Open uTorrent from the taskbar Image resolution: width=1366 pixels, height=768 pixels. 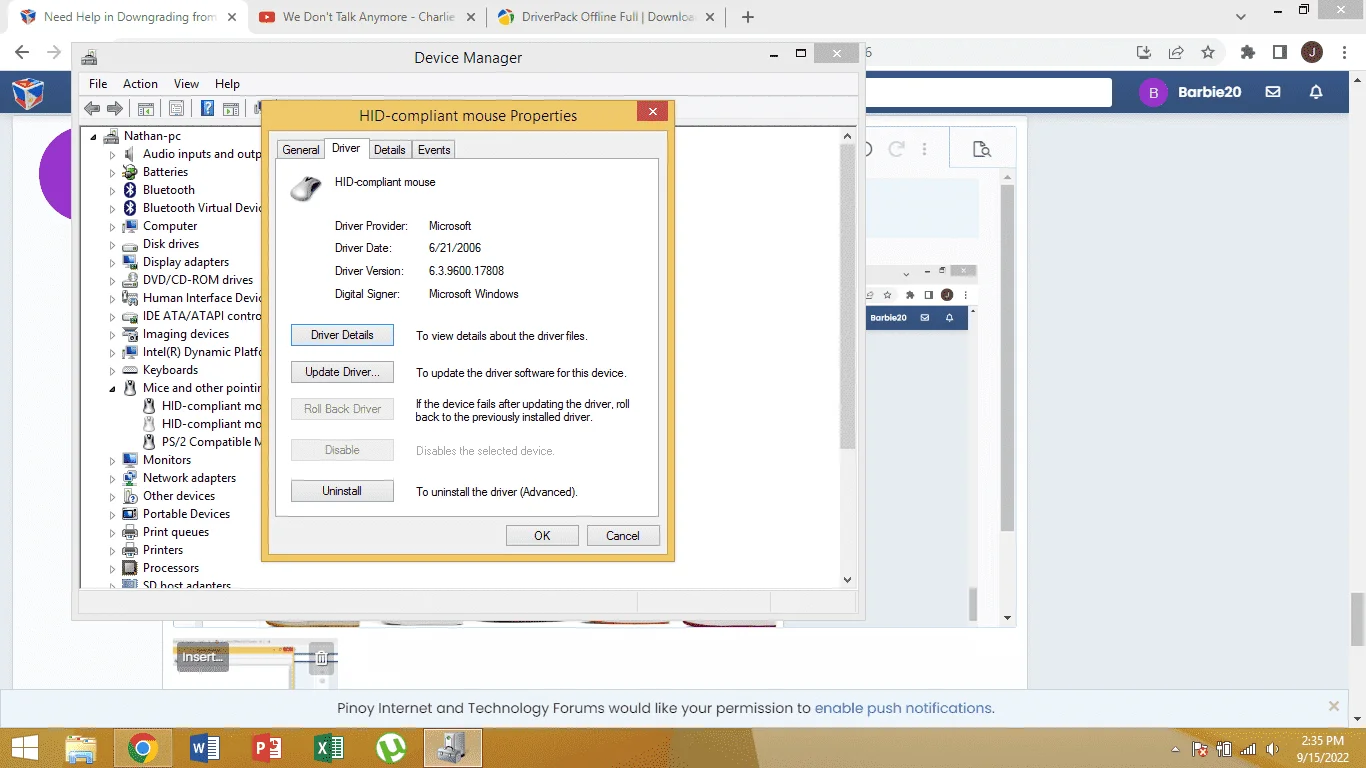pos(391,747)
